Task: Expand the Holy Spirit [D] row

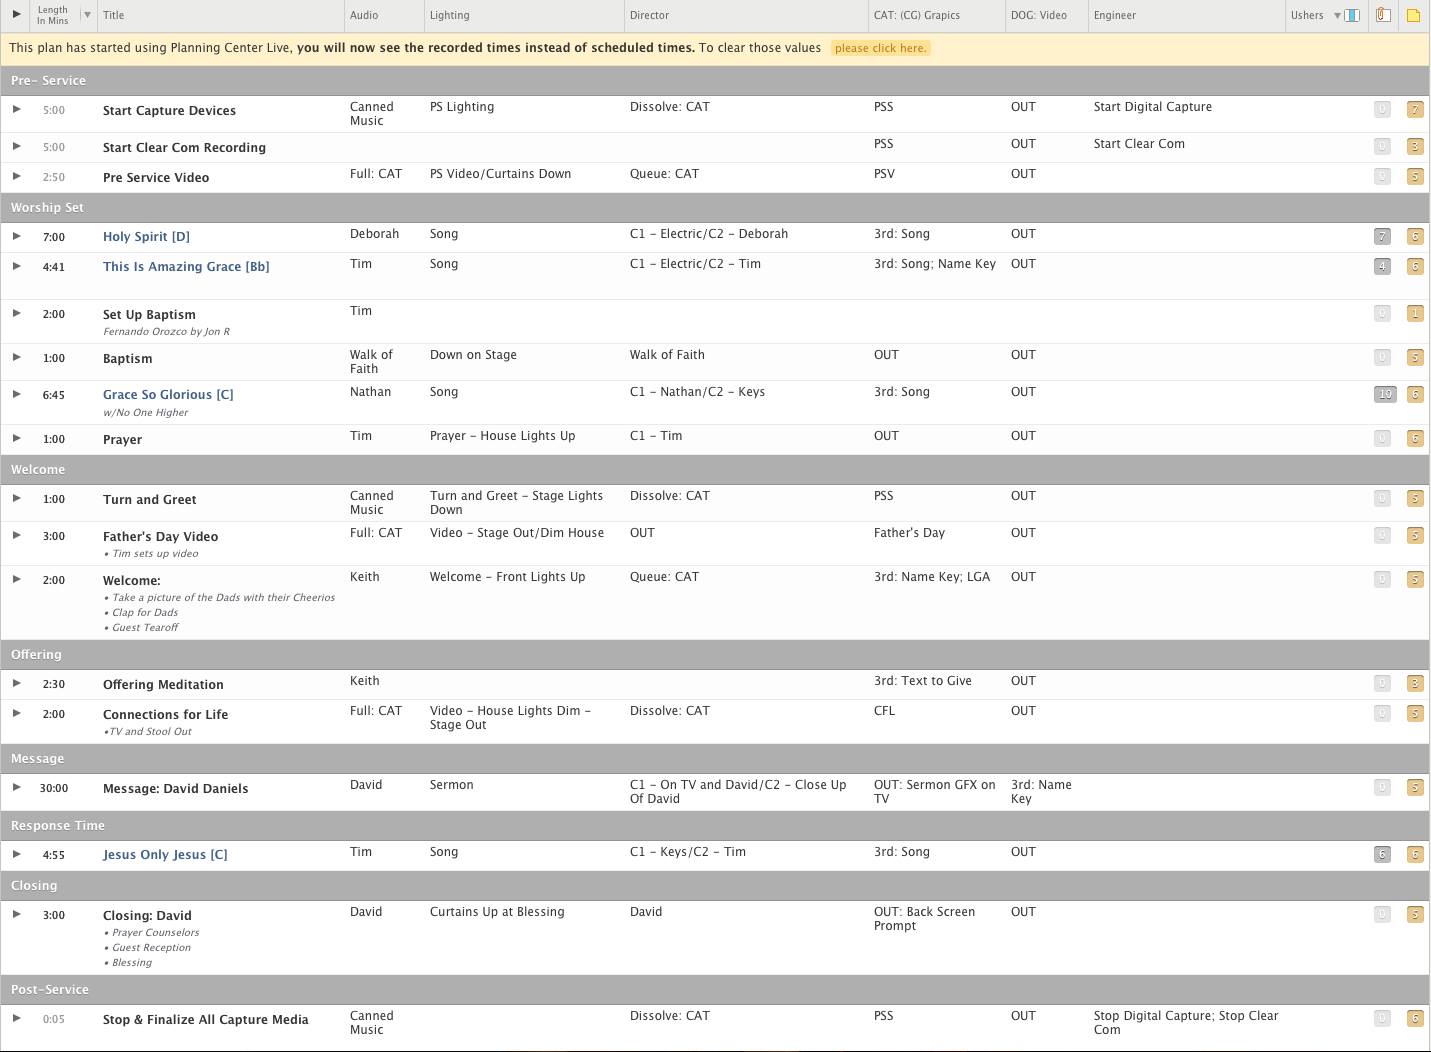Action: point(16,236)
